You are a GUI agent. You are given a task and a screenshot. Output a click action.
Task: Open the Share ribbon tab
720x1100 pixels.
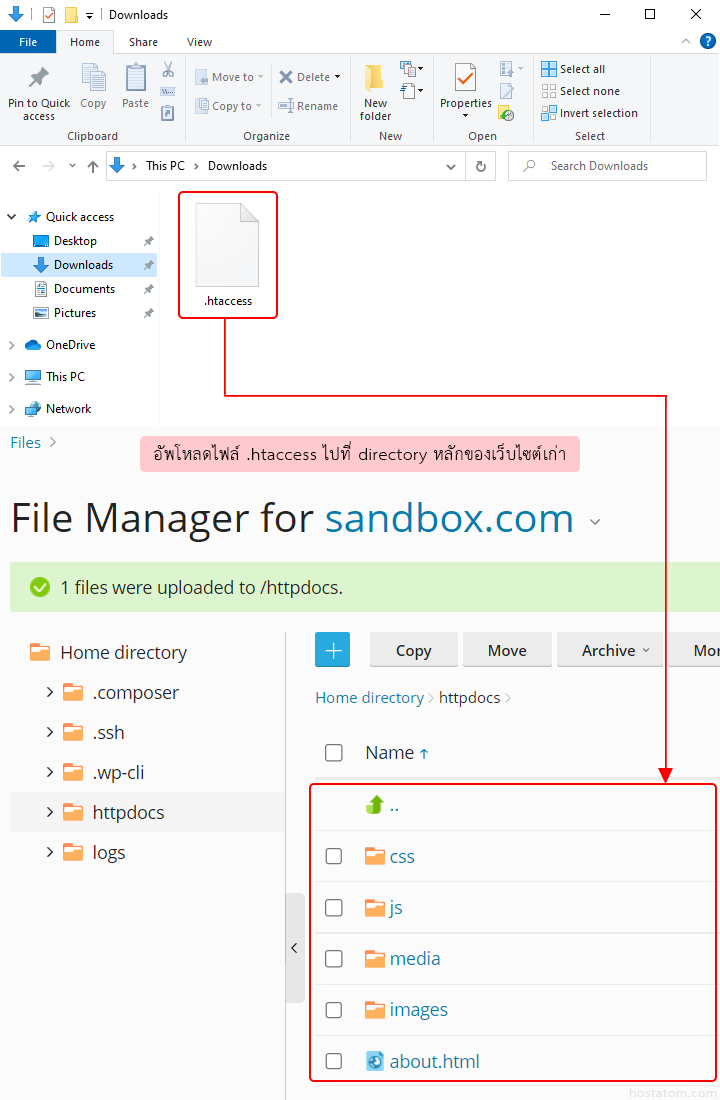(143, 42)
